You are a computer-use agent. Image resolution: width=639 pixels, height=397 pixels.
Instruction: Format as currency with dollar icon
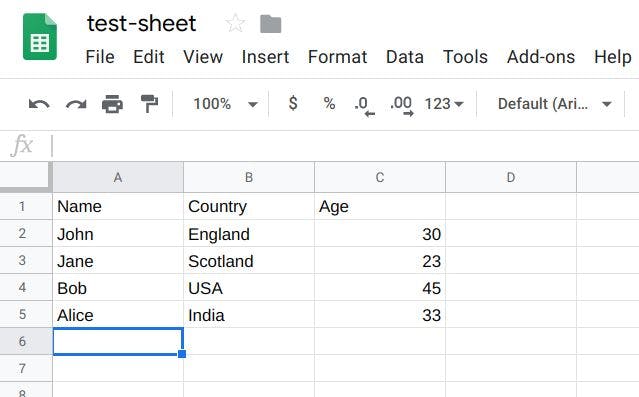[293, 104]
